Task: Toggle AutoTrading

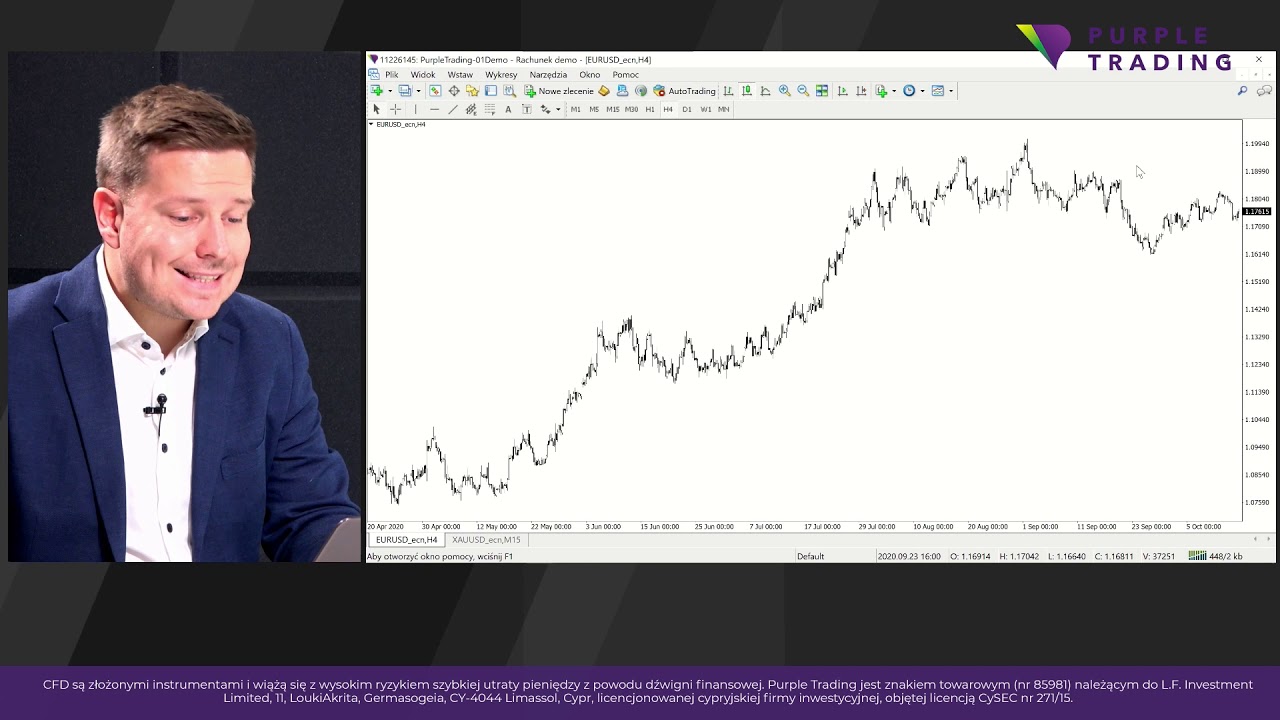Action: [685, 91]
